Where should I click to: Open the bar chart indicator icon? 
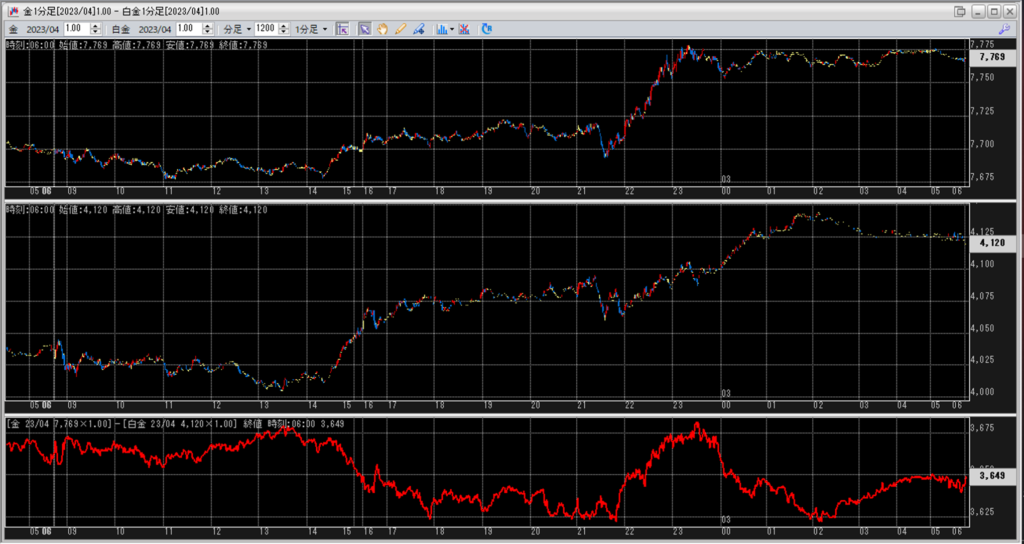pyautogui.click(x=442, y=29)
